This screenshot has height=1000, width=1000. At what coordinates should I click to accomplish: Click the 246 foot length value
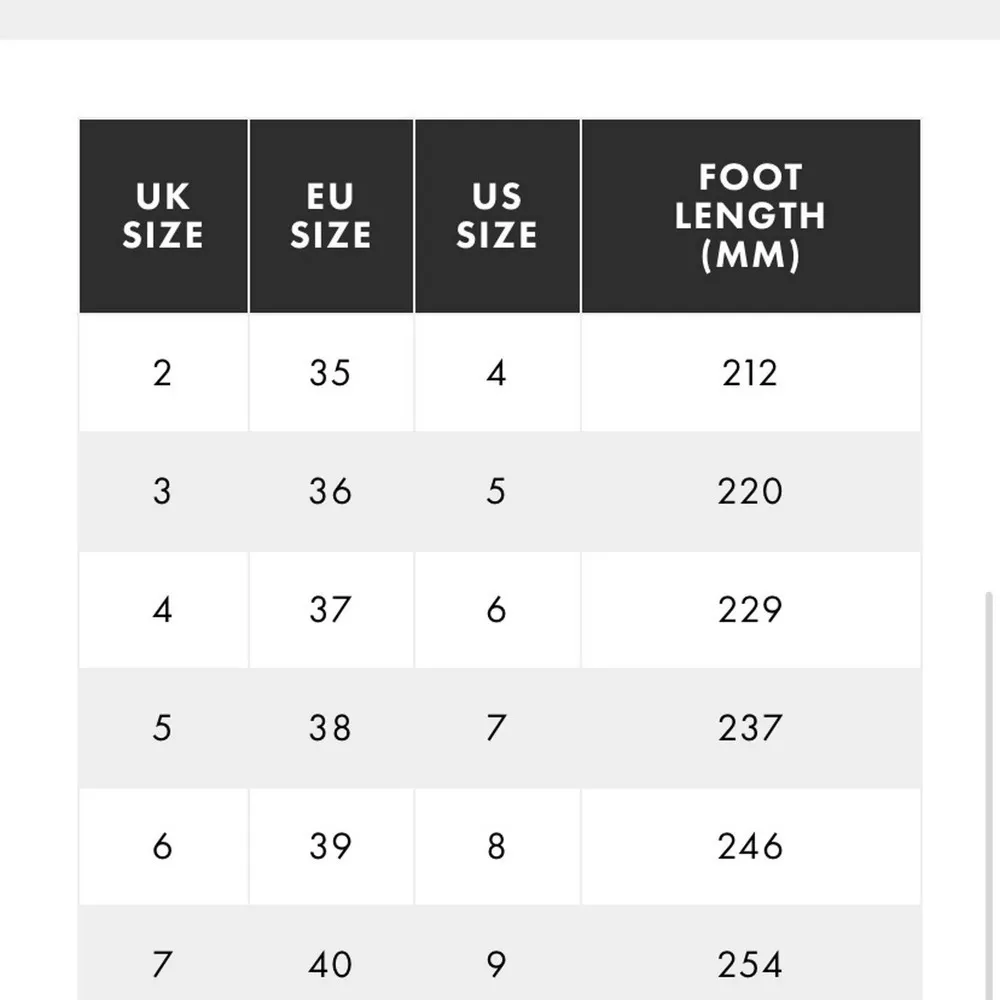(x=749, y=846)
